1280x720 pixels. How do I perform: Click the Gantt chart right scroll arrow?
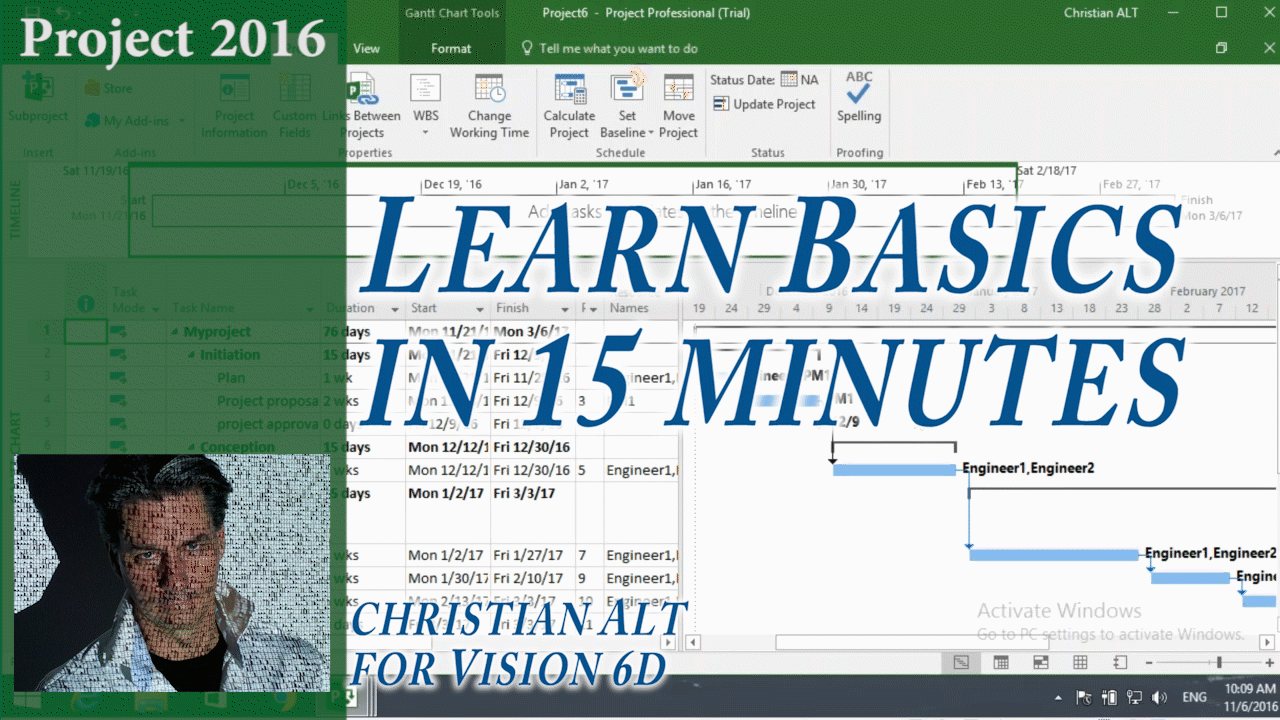(1268, 642)
